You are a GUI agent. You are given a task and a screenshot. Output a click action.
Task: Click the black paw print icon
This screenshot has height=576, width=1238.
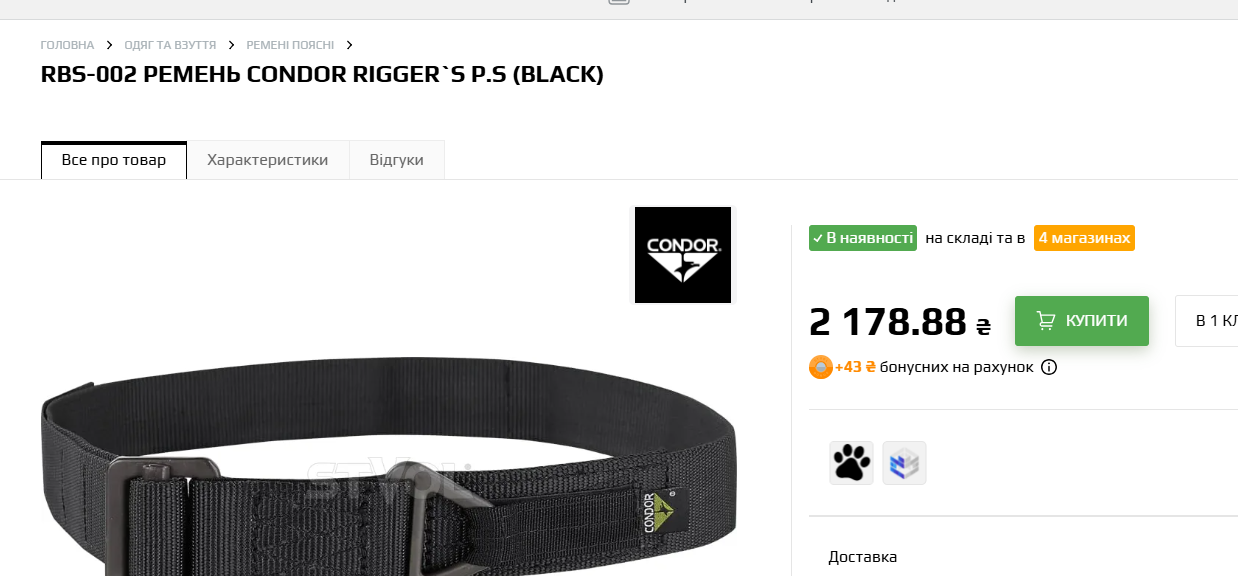[851, 463]
